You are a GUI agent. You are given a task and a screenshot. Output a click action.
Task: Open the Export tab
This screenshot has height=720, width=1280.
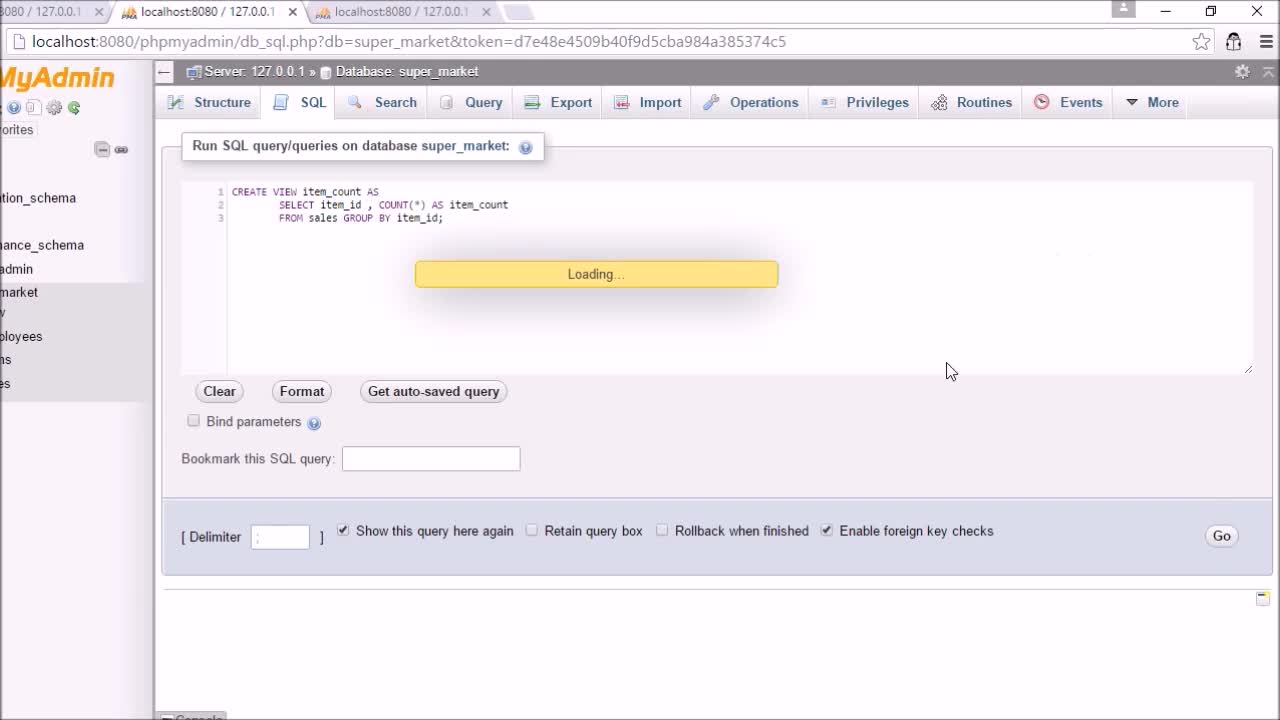tap(559, 102)
